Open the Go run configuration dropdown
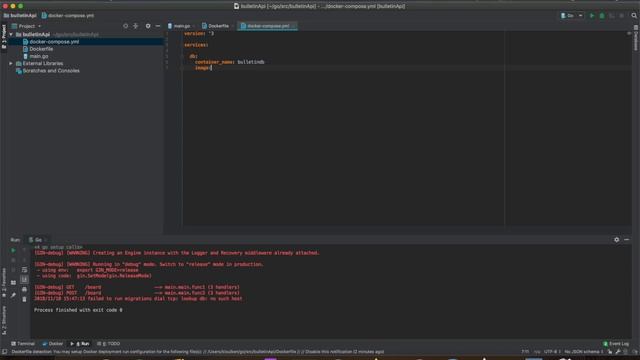Viewport: 640px width, 360px height. [x=572, y=16]
